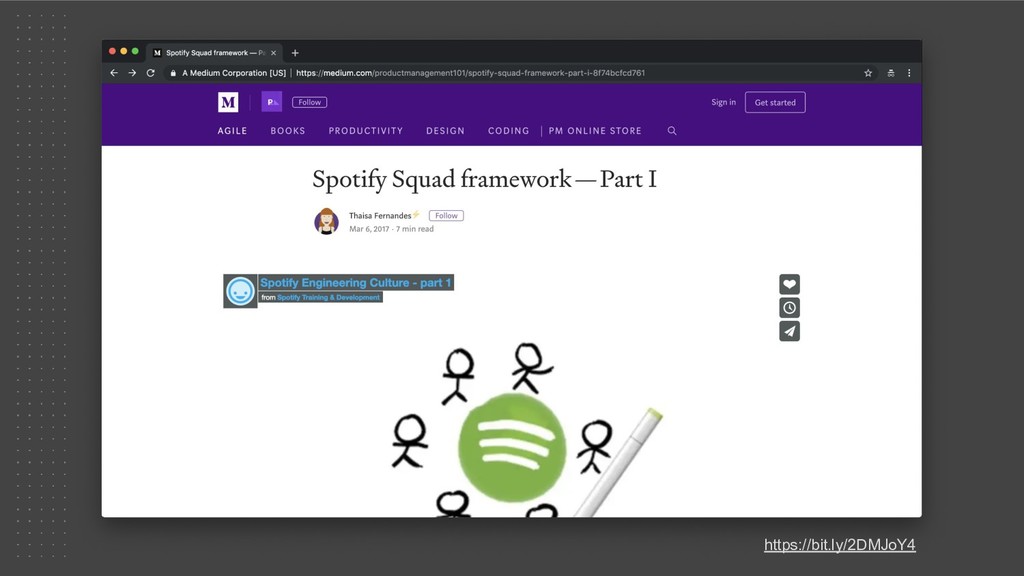Click the lock icon for A Medium Corporation
1024x576 pixels.
[x=173, y=73]
